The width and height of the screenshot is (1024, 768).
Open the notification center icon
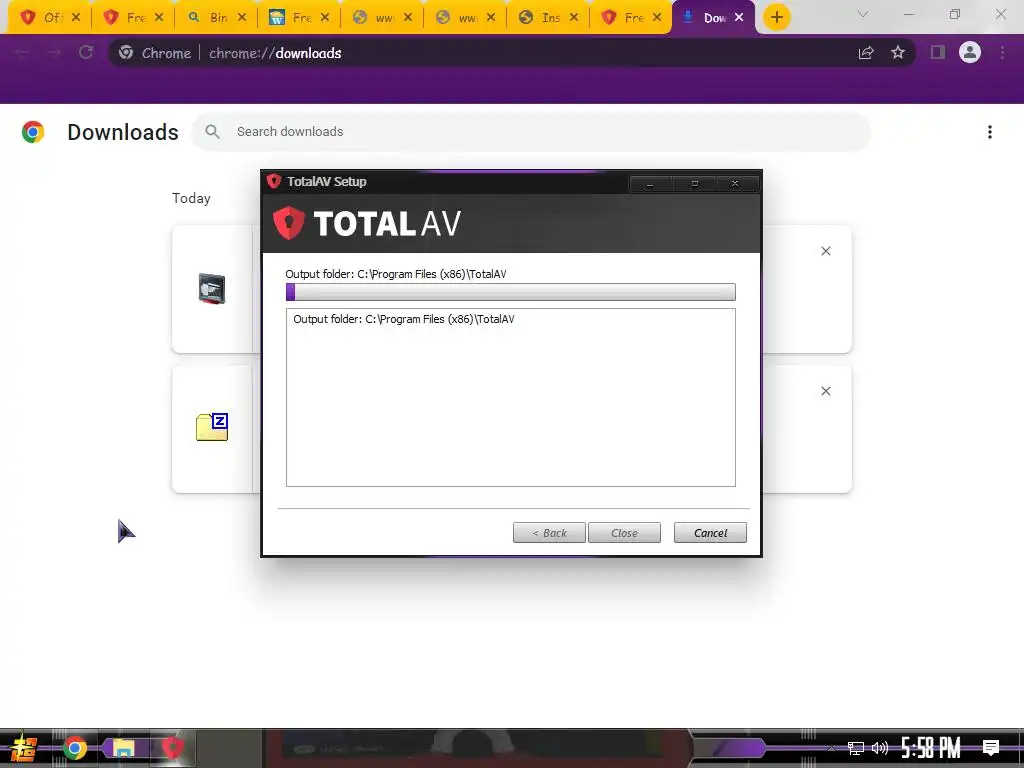coord(991,748)
